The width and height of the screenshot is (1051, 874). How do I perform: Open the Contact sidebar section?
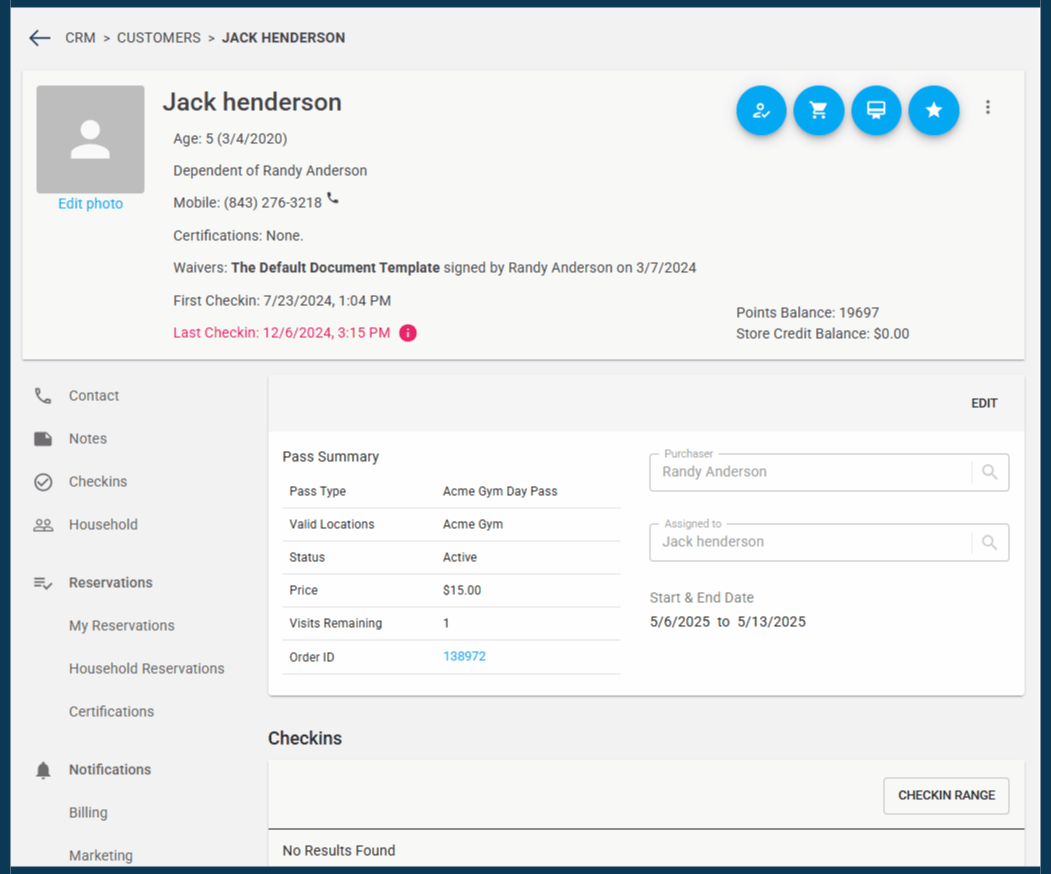coord(93,396)
